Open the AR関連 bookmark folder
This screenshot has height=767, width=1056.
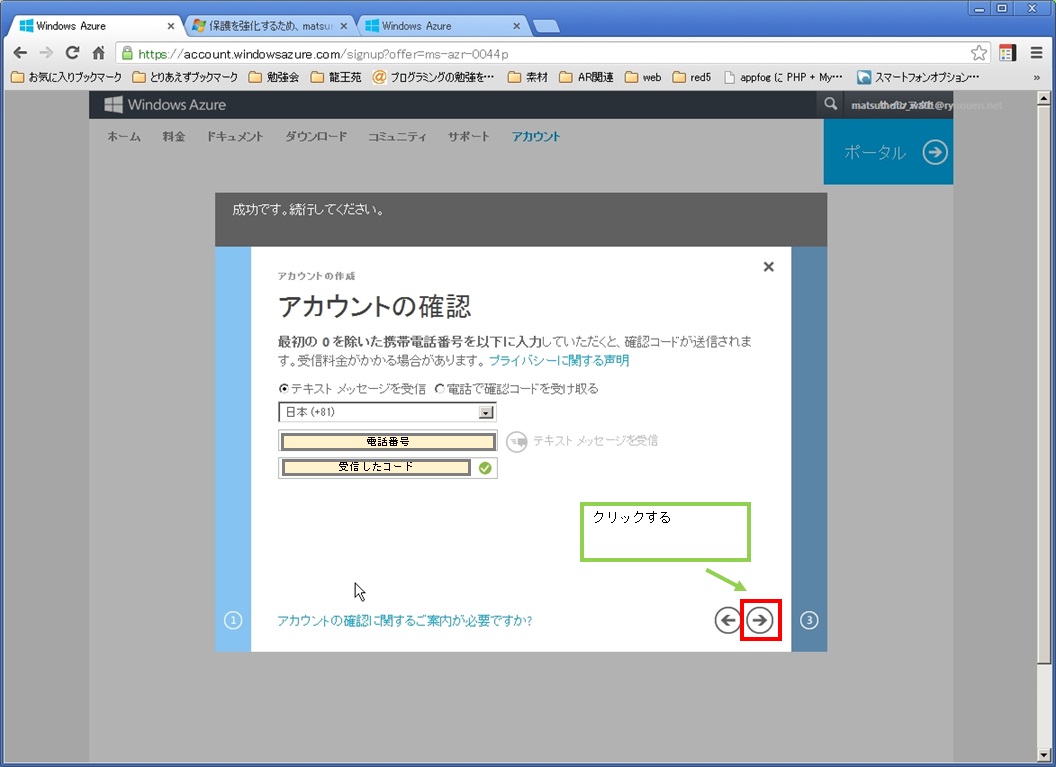coord(587,77)
